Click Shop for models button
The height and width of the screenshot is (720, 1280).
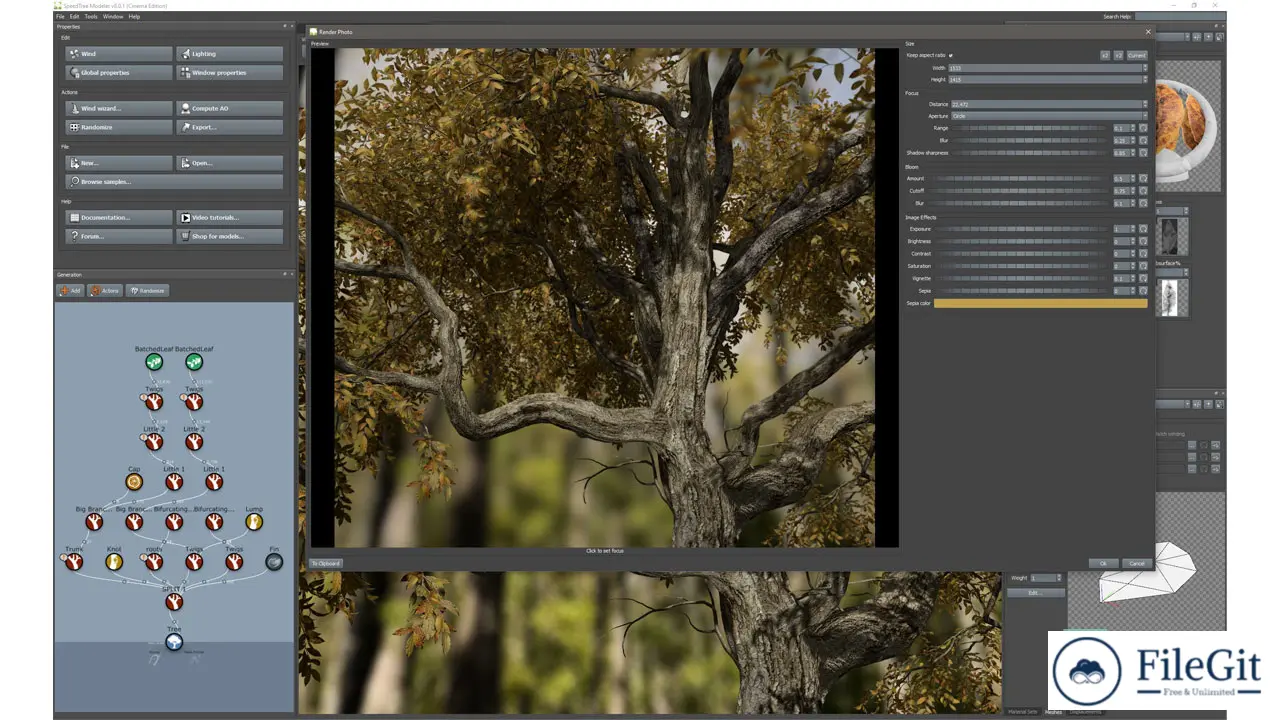[x=230, y=236]
